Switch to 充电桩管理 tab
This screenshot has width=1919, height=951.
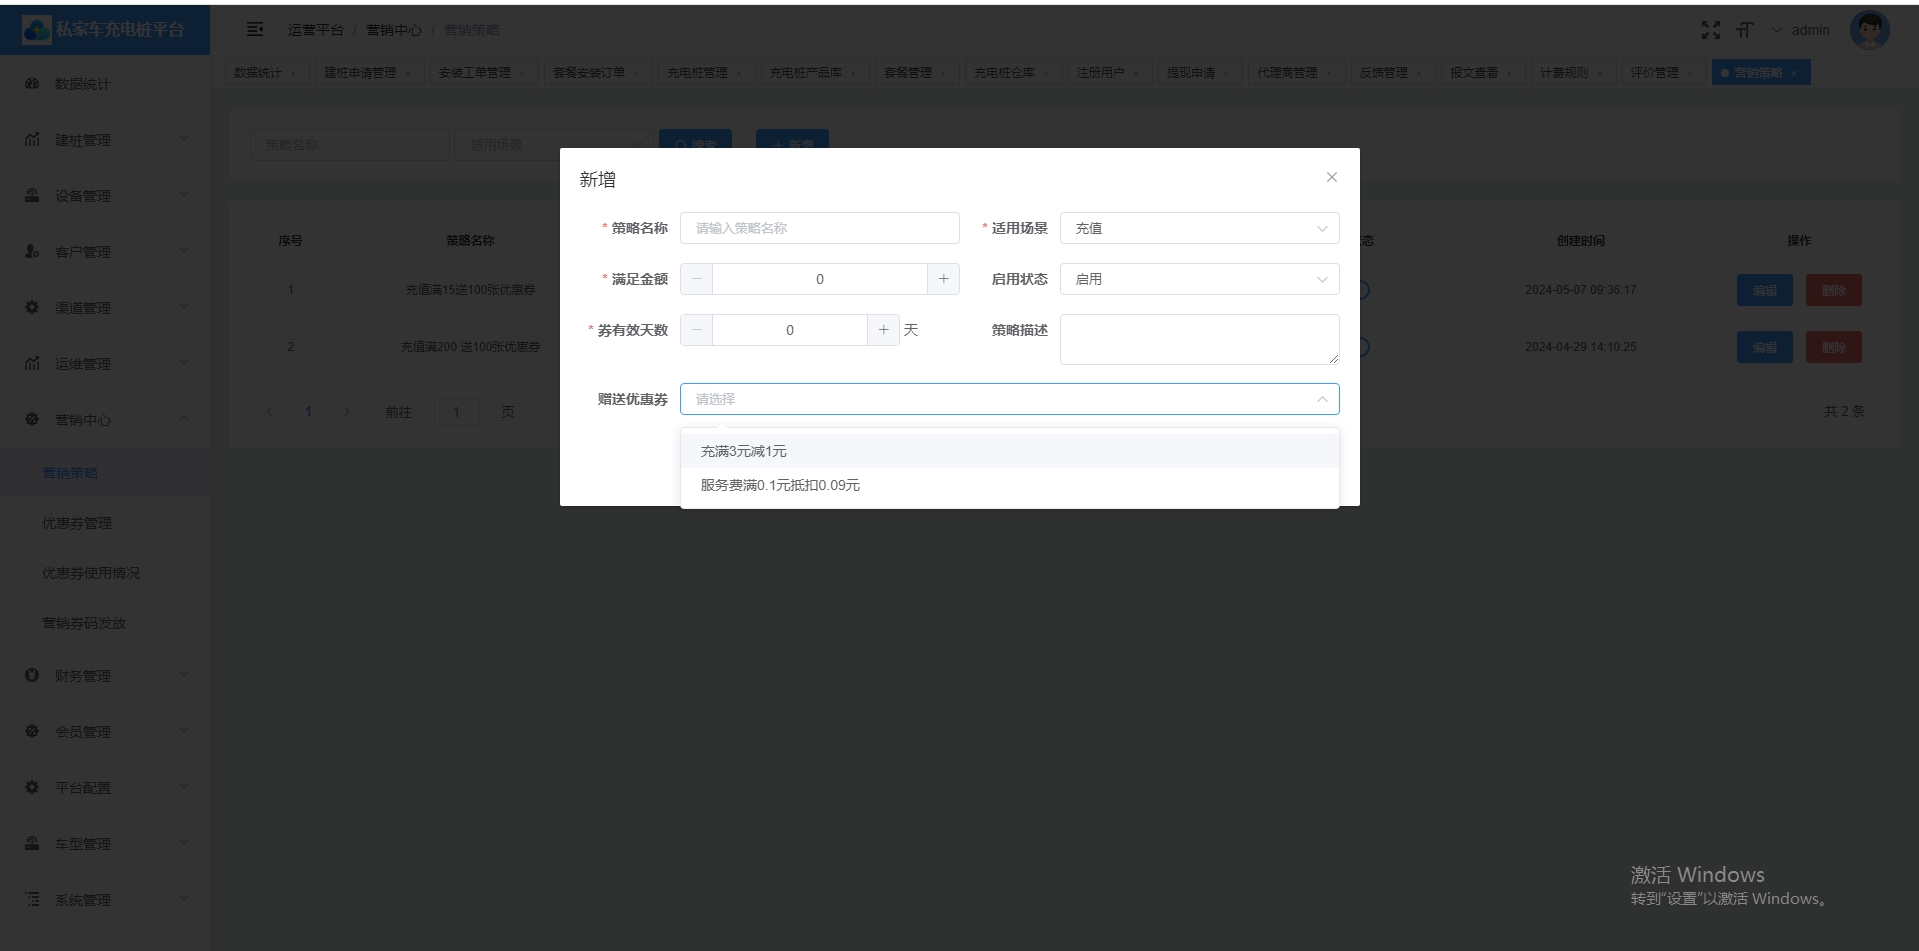(x=705, y=73)
